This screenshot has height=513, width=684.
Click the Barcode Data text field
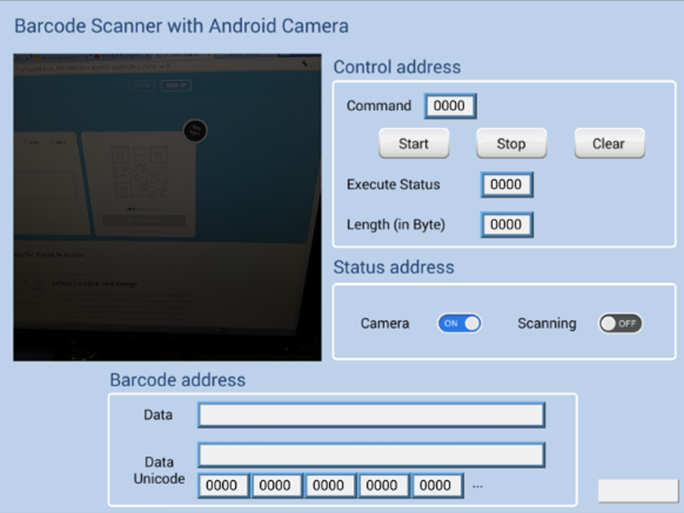click(371, 415)
